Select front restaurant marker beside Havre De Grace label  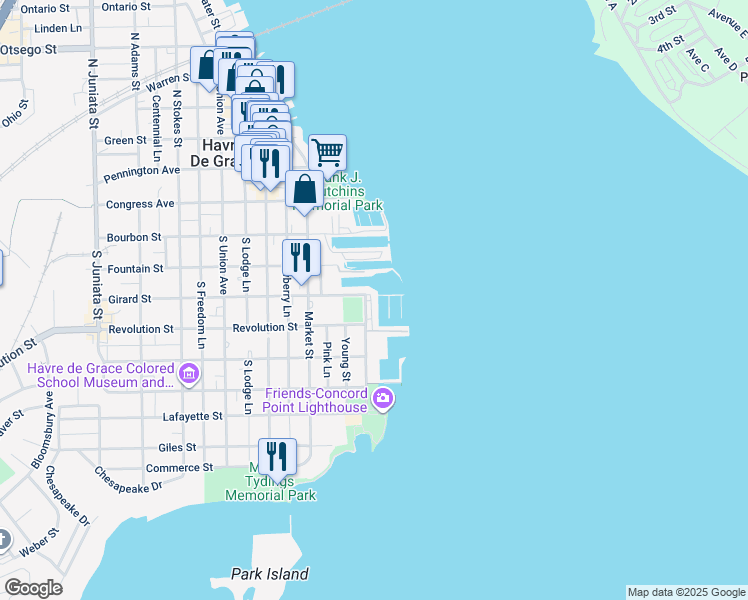[x=270, y=164]
